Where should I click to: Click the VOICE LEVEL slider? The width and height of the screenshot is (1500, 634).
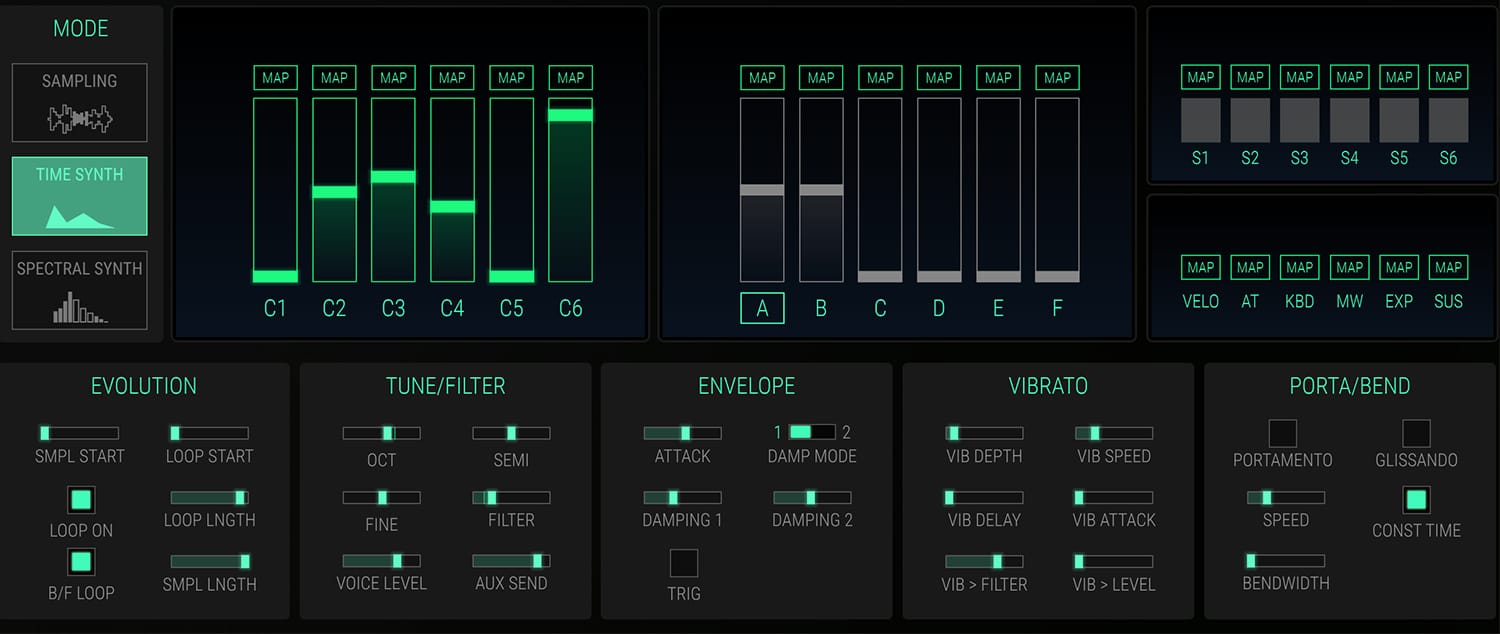381,561
